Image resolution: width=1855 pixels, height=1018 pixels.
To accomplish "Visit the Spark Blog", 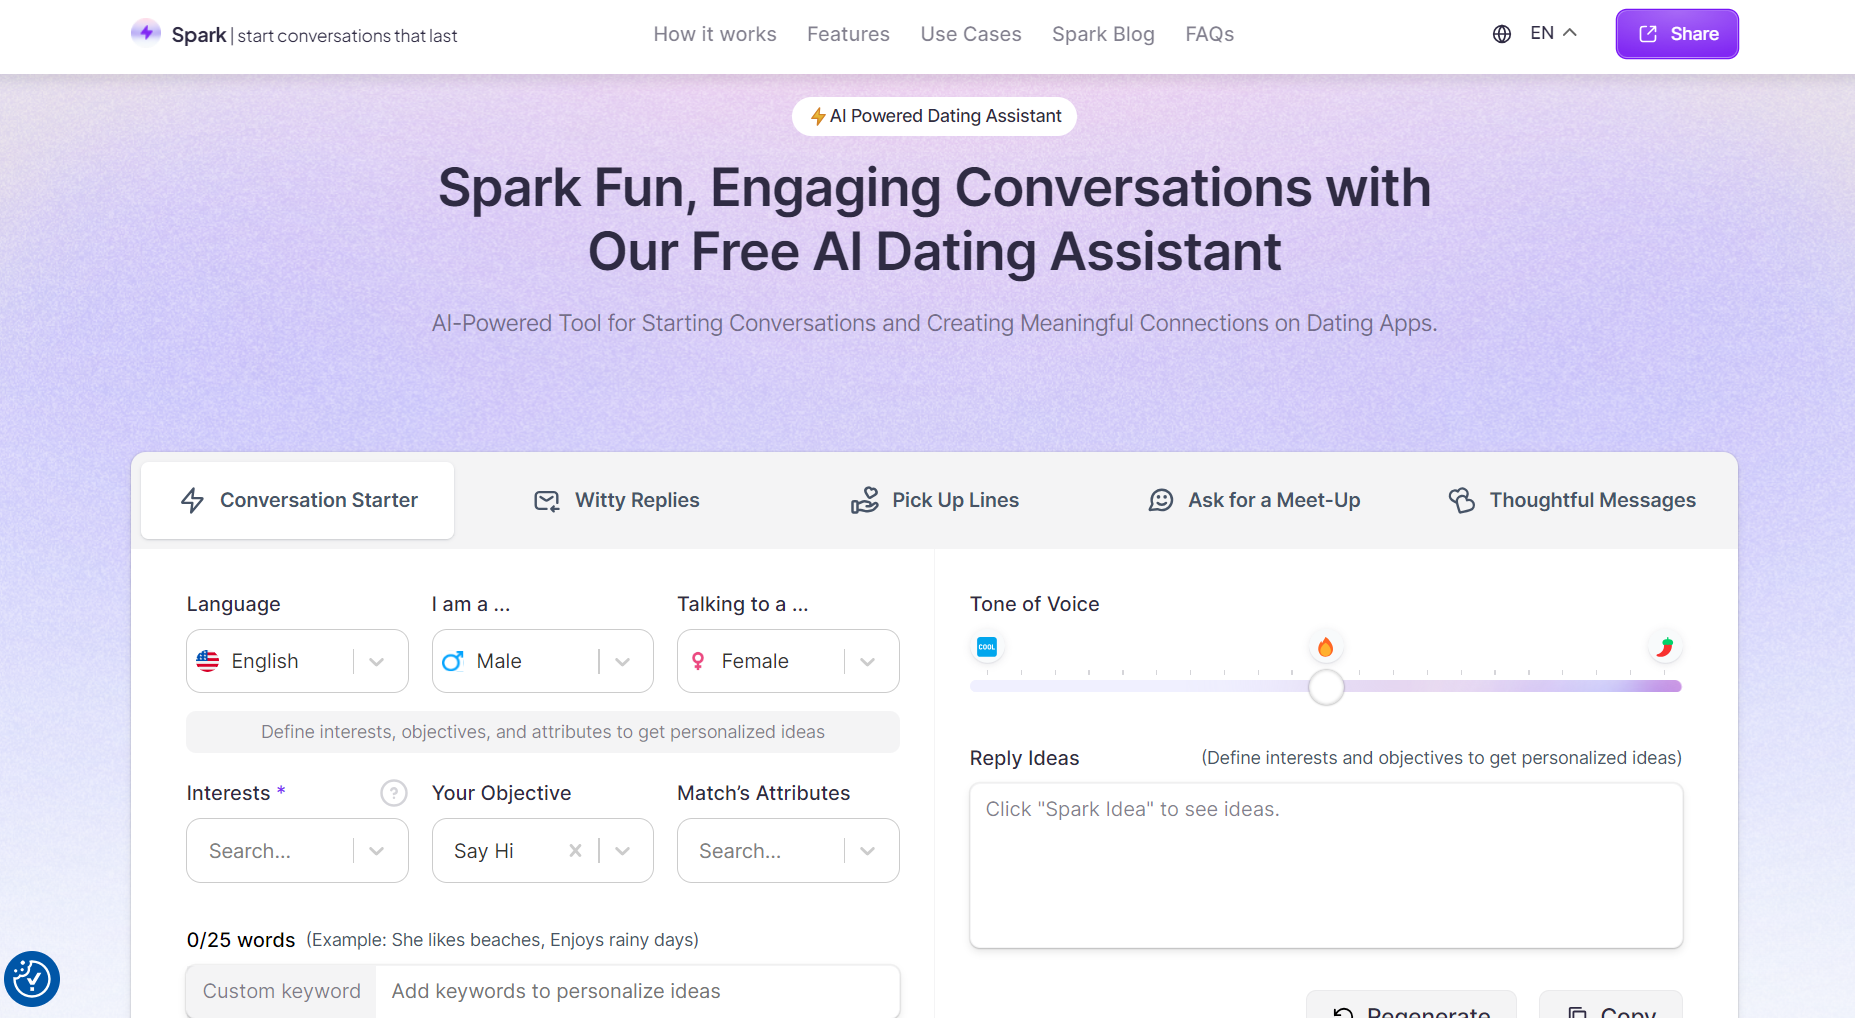I will [x=1103, y=34].
